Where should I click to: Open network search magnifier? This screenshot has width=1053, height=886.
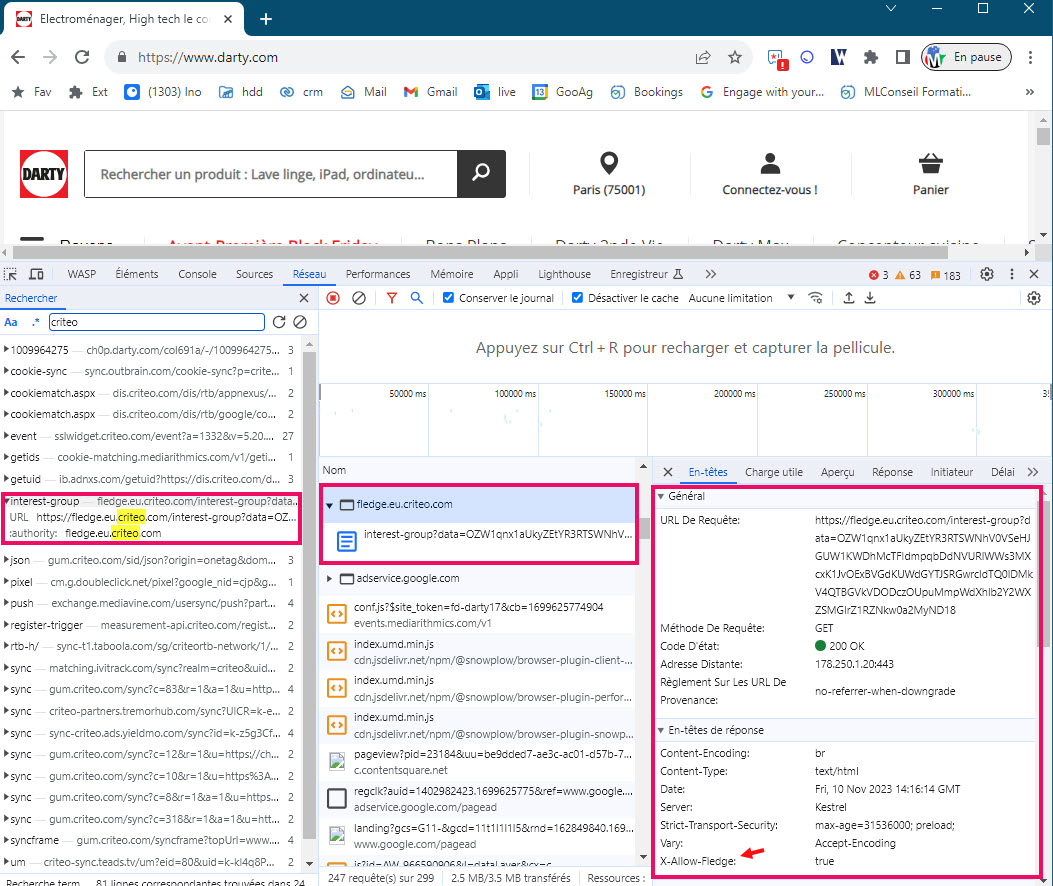point(417,298)
